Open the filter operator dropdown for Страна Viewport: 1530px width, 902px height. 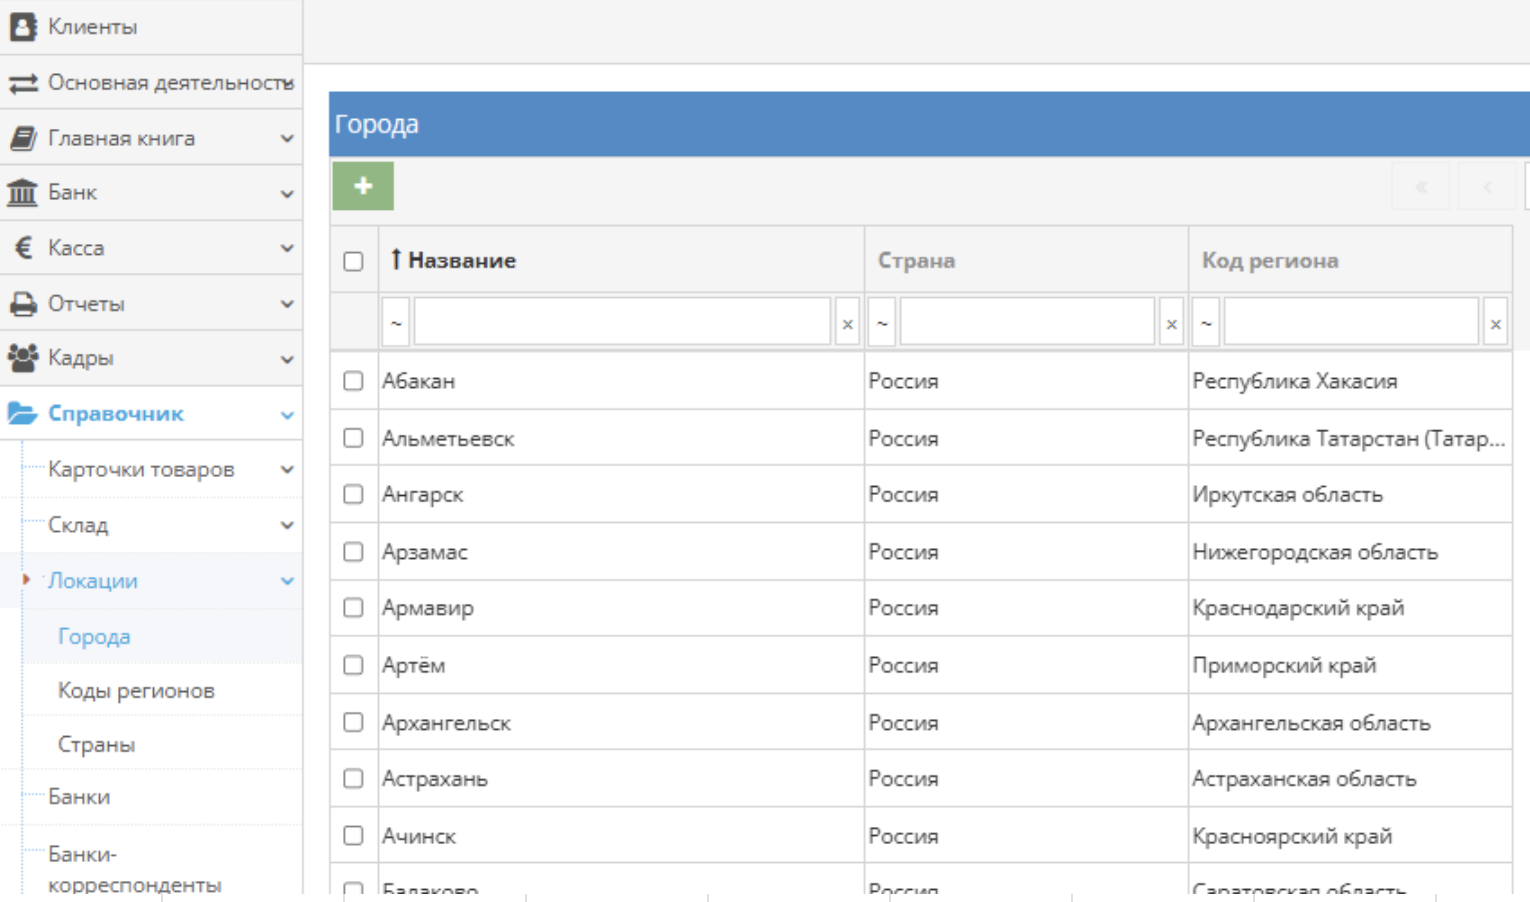coord(881,324)
